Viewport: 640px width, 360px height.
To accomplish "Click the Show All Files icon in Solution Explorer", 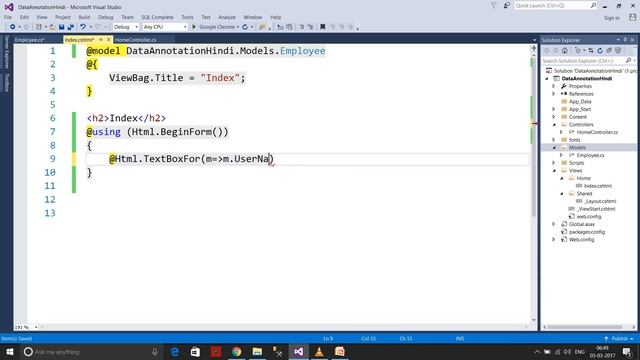I will [618, 51].
